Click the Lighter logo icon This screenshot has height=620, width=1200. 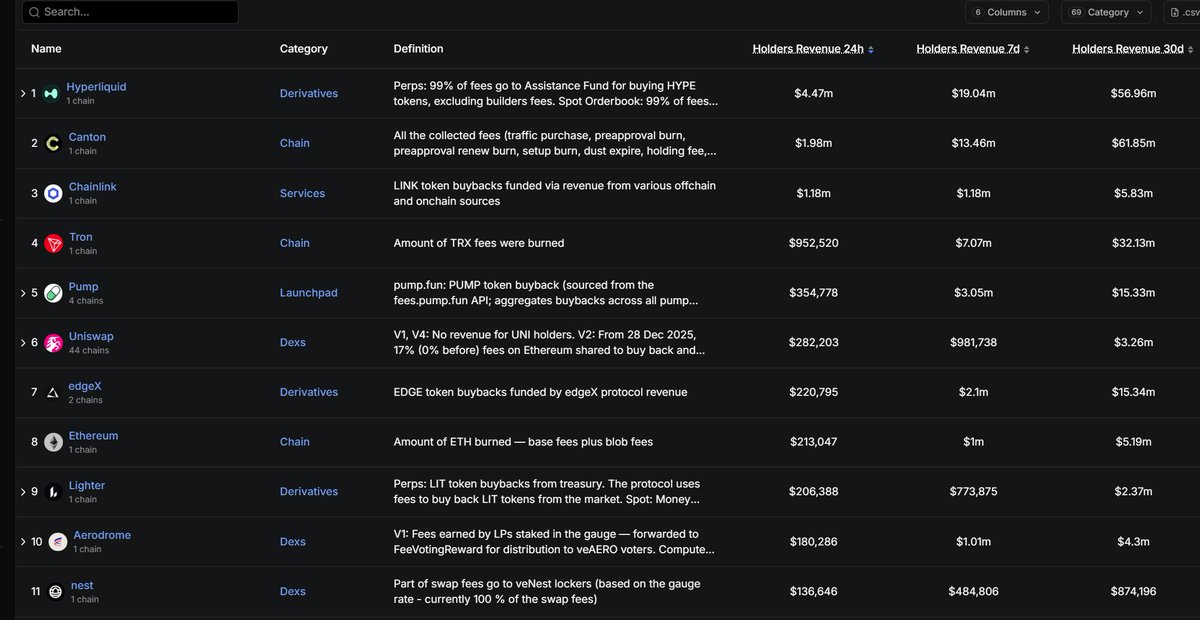pyautogui.click(x=53, y=492)
